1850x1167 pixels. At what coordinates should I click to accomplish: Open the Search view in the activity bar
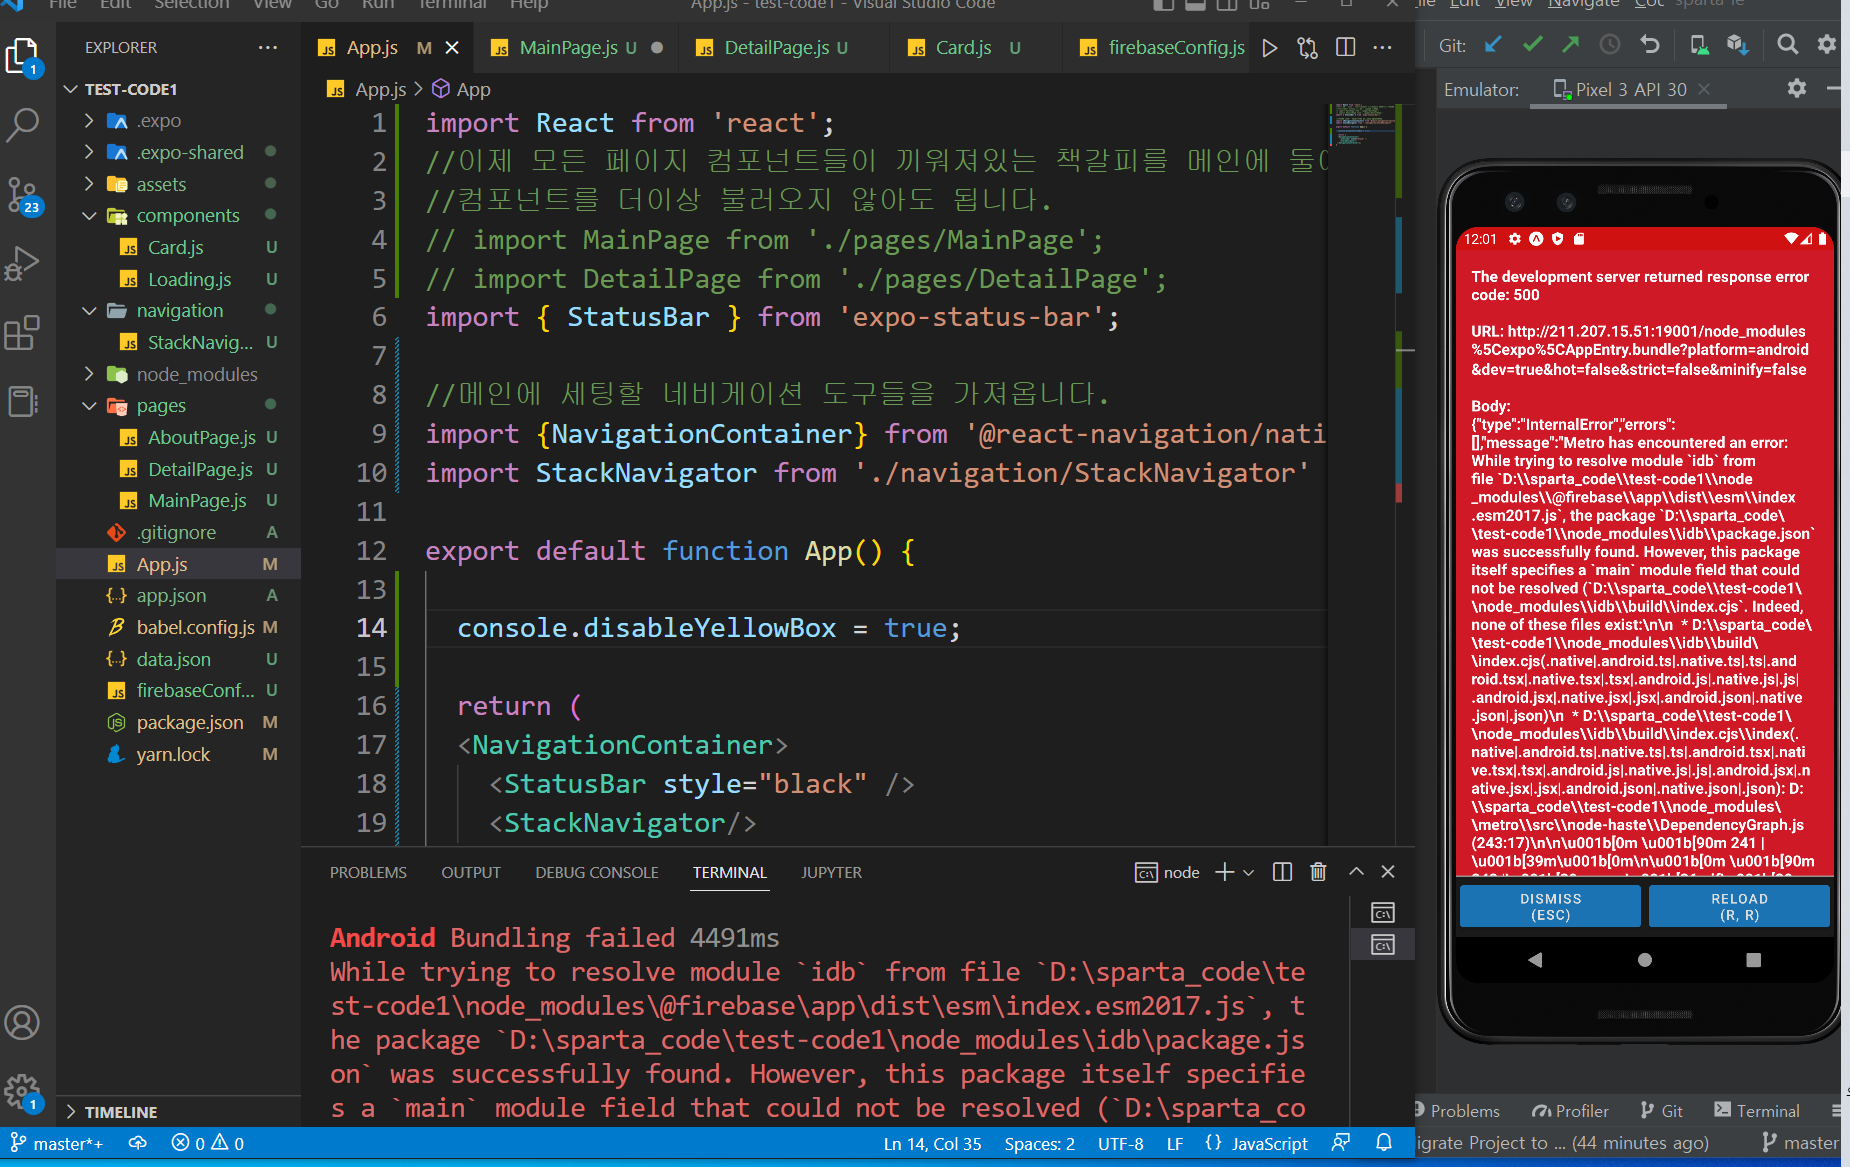point(22,125)
